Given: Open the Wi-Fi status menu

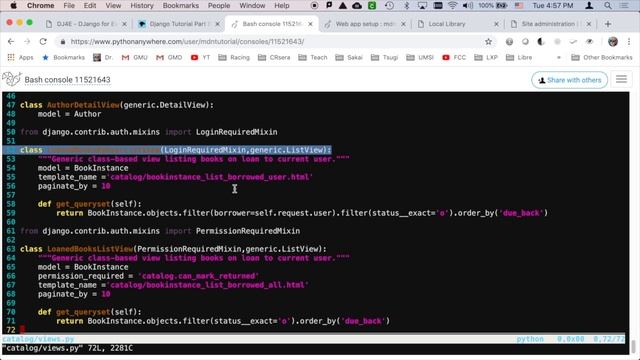Looking at the screenshot, I should pos(452,6).
